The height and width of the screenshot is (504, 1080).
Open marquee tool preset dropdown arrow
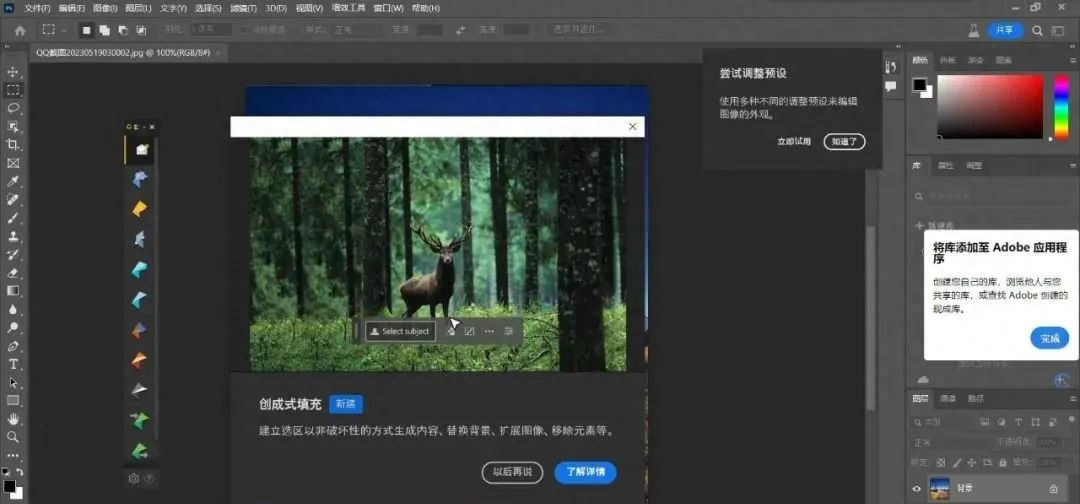(x=63, y=30)
